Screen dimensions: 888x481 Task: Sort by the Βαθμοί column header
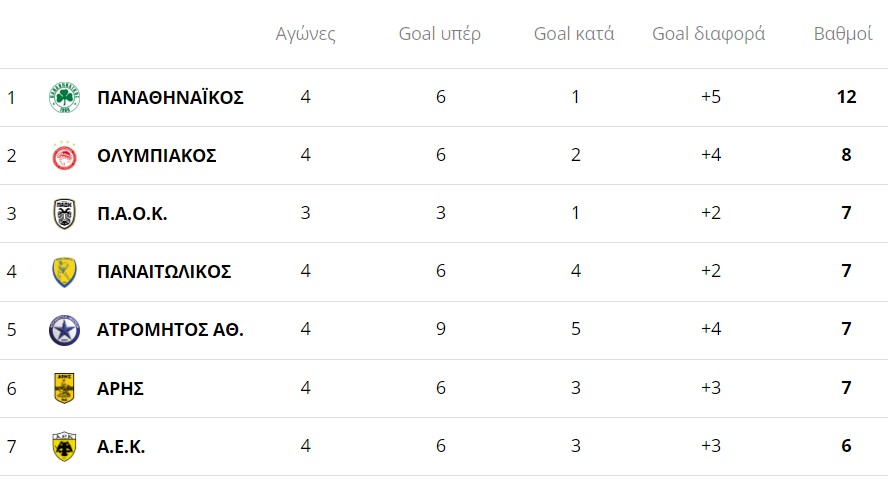click(x=843, y=34)
